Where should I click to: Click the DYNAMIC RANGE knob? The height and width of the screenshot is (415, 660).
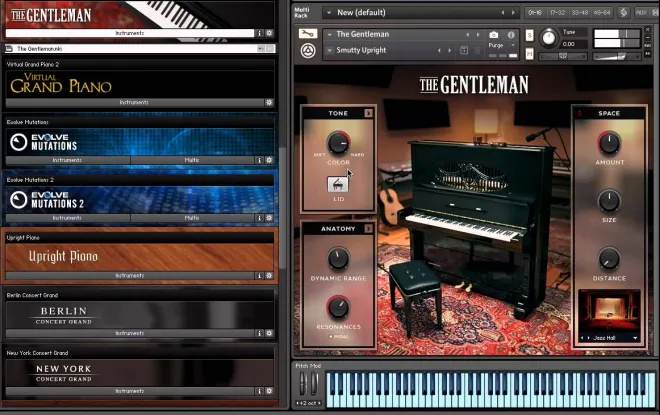point(338,258)
